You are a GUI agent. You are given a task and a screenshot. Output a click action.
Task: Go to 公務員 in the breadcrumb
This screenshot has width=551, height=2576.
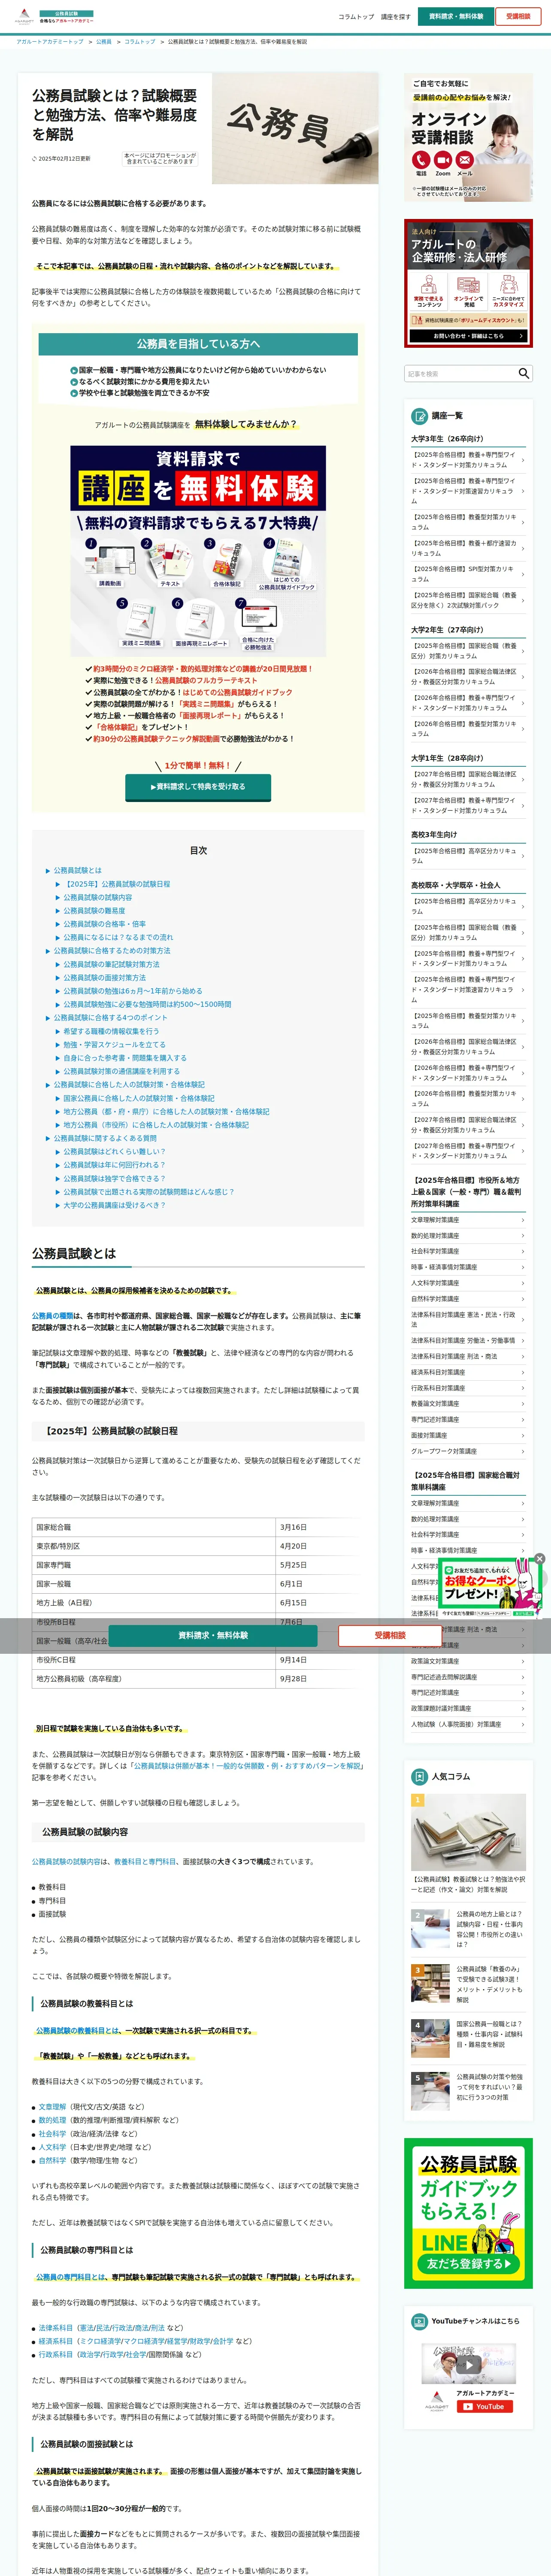point(104,42)
